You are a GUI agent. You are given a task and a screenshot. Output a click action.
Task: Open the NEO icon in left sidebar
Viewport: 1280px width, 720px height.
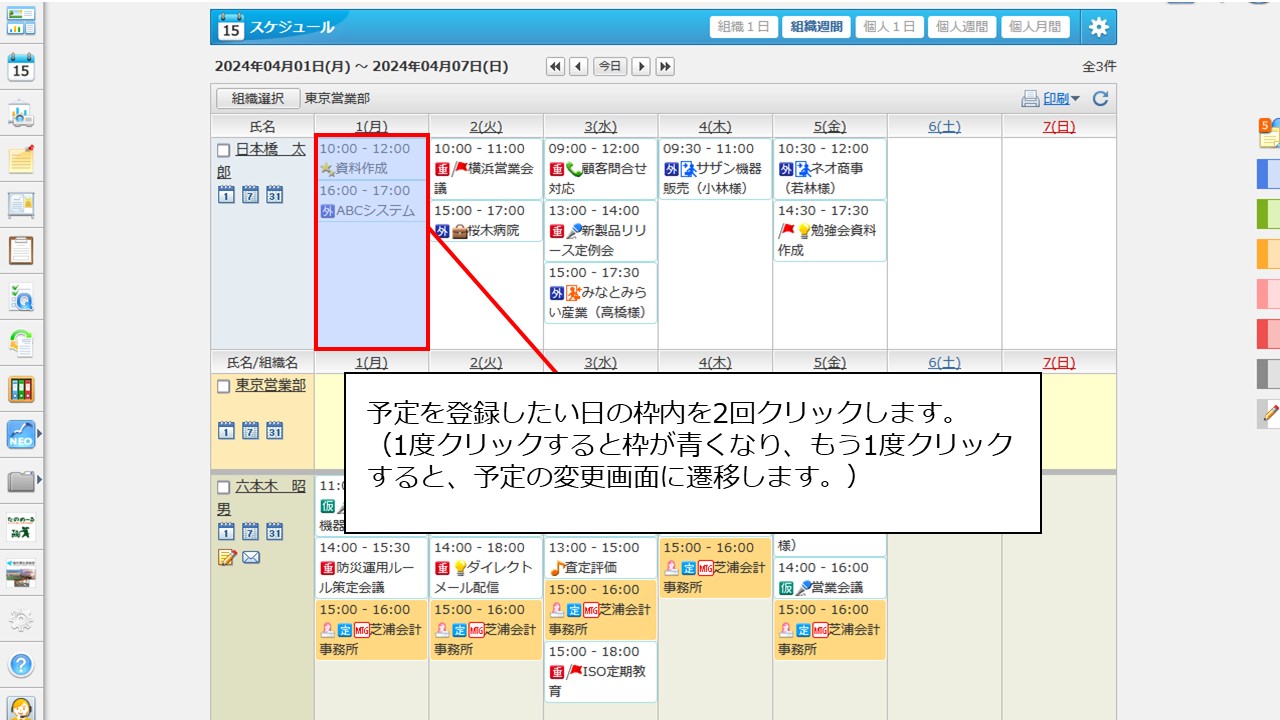(x=21, y=435)
